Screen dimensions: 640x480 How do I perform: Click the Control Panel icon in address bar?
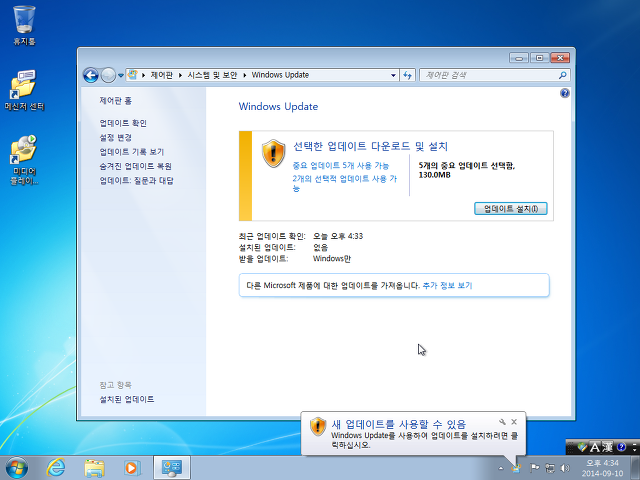(x=133, y=75)
